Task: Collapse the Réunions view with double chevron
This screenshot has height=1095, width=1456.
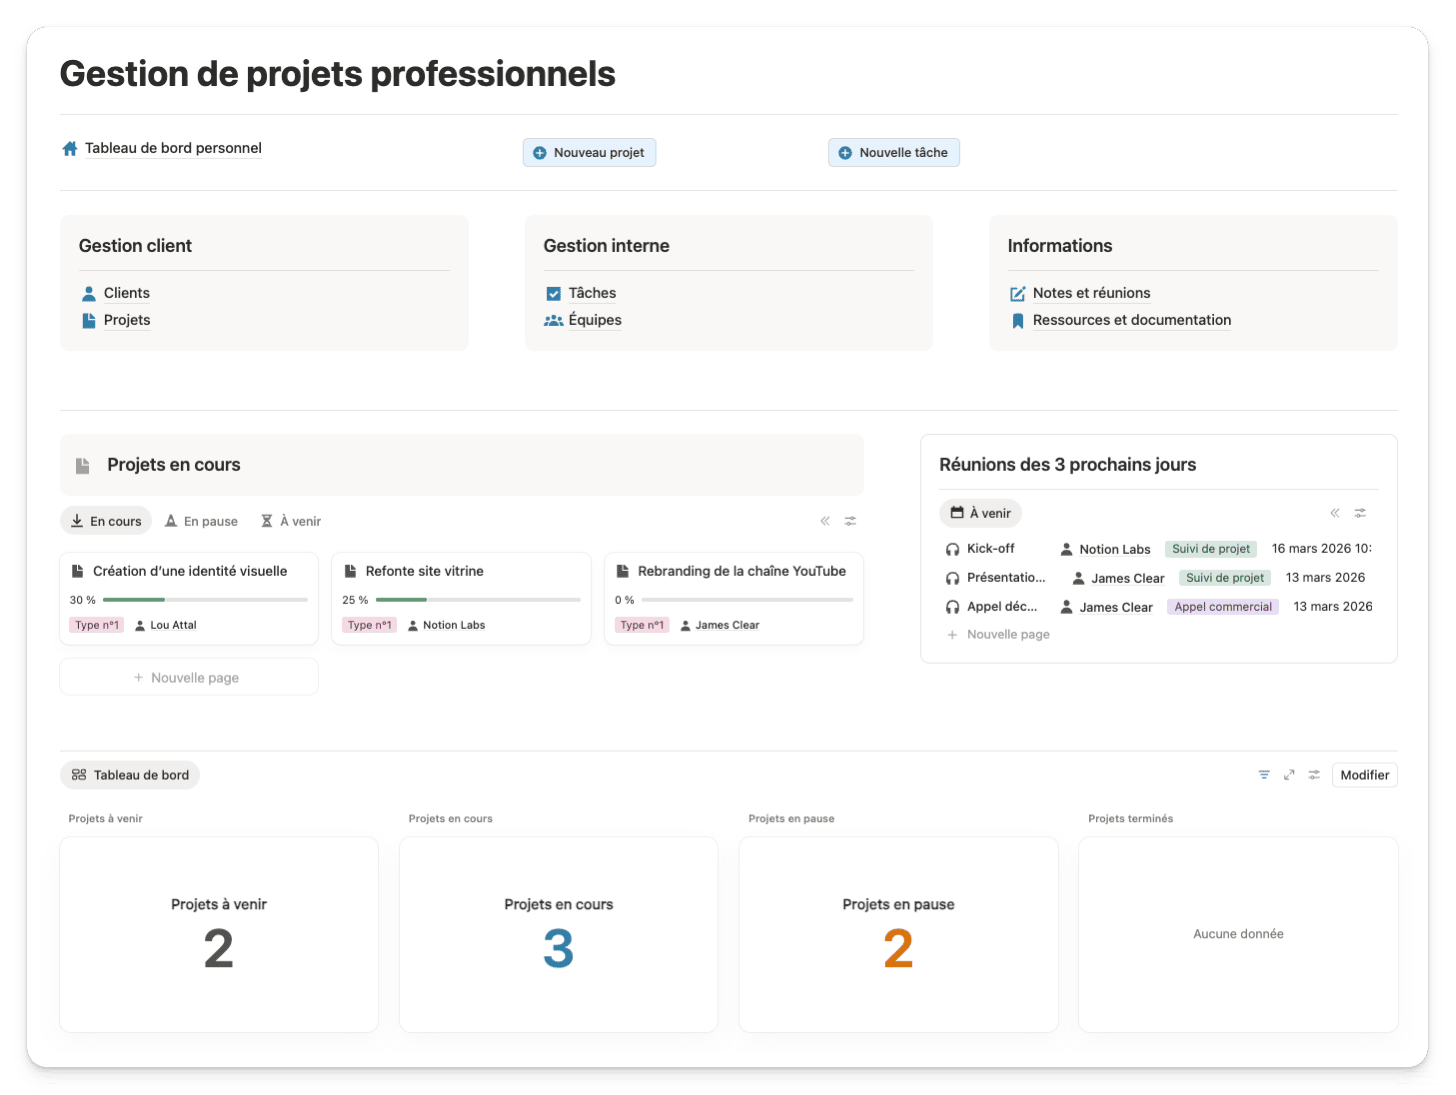Action: coord(1335,513)
